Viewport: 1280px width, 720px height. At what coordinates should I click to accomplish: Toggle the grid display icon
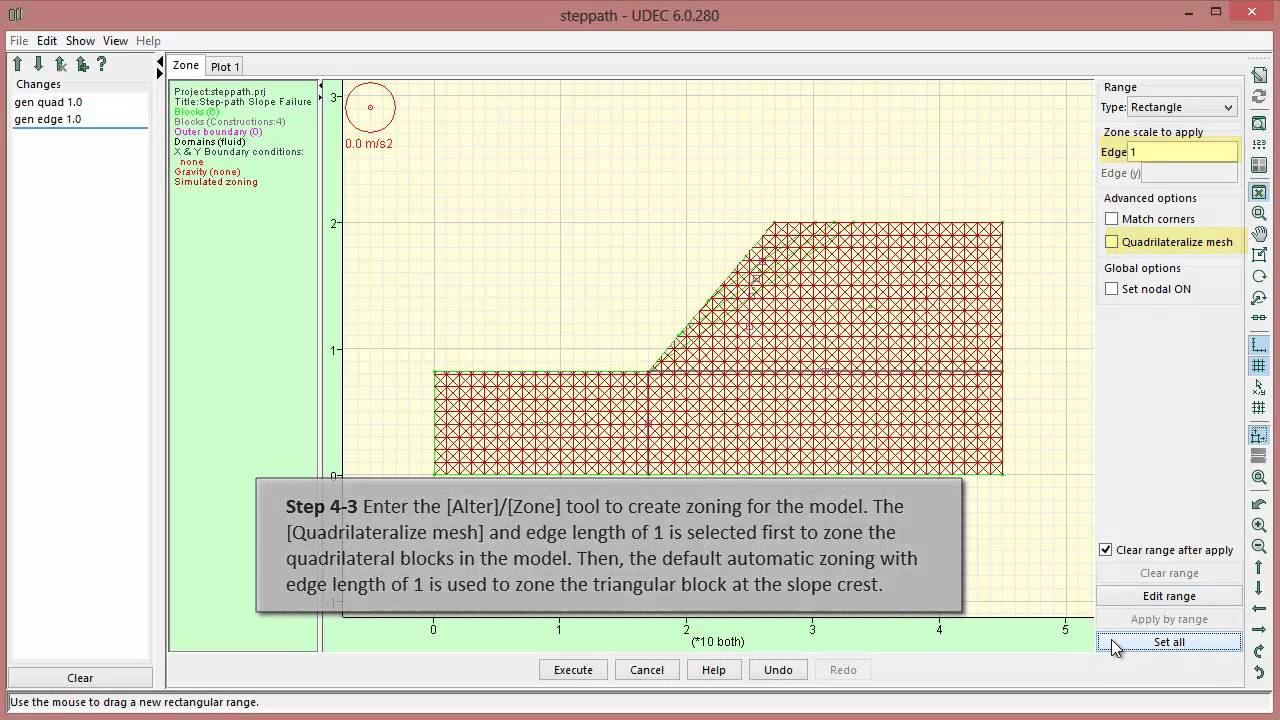(x=1259, y=366)
